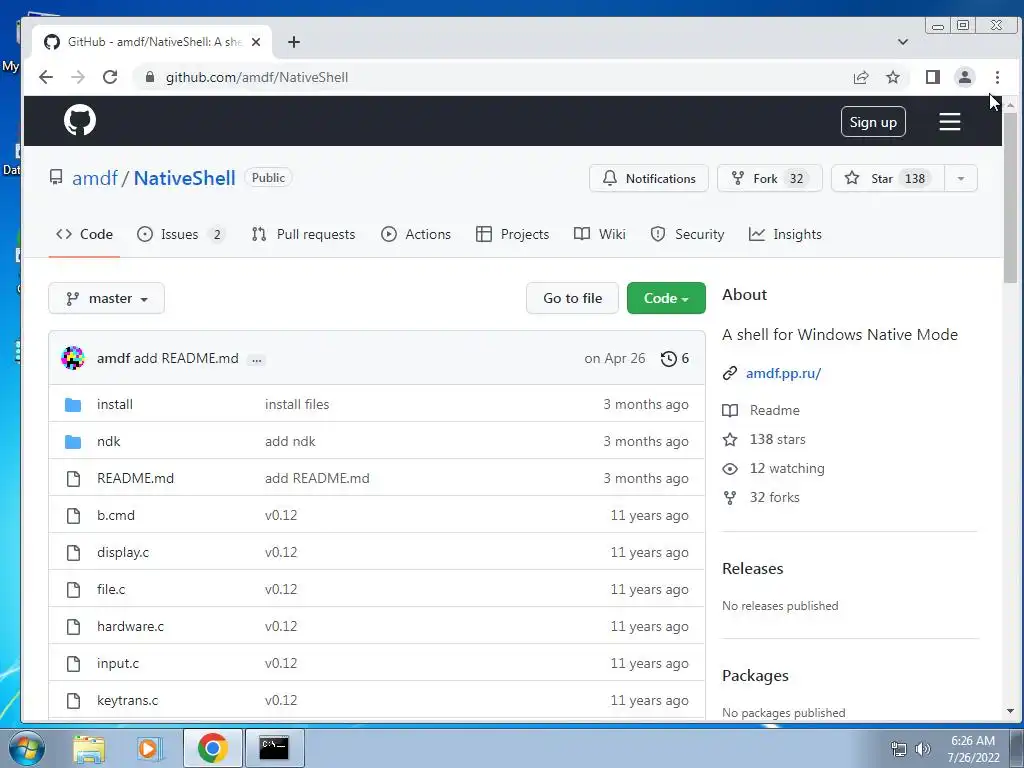Screen dimensions: 1024x768
Task: Open the file.c file
Action: tap(111, 590)
